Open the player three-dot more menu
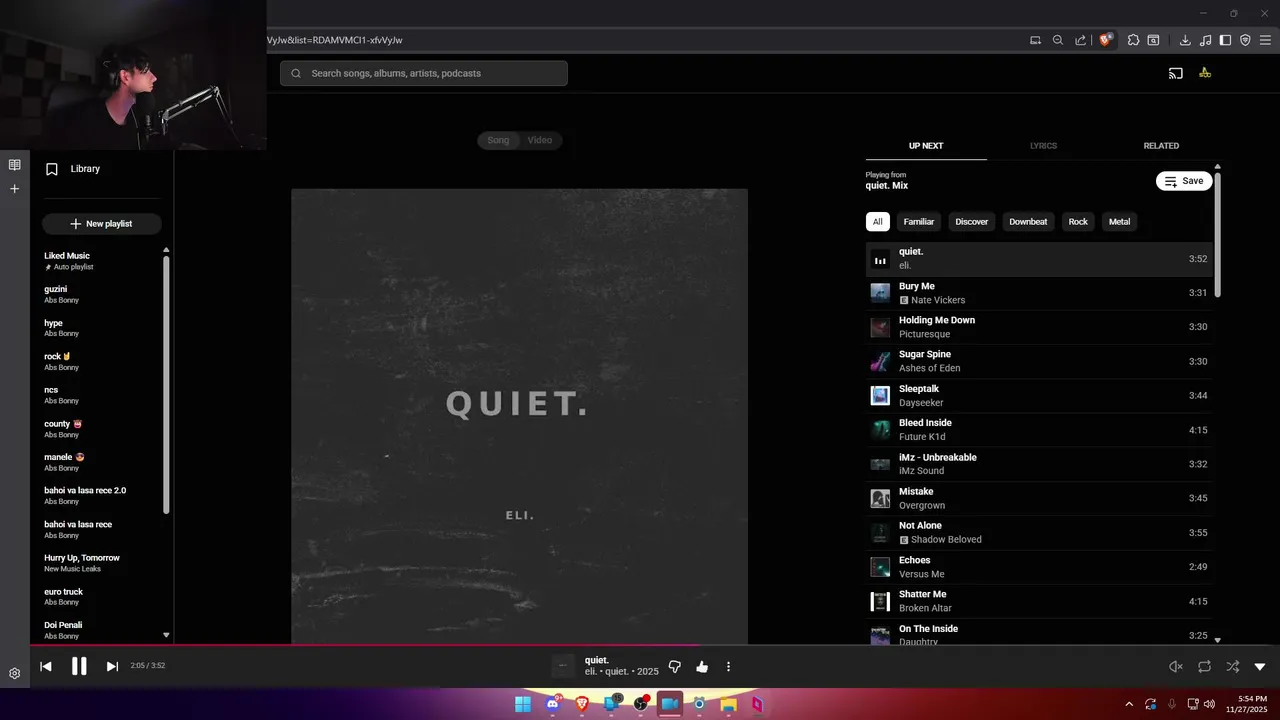The height and width of the screenshot is (720, 1280). 728,666
